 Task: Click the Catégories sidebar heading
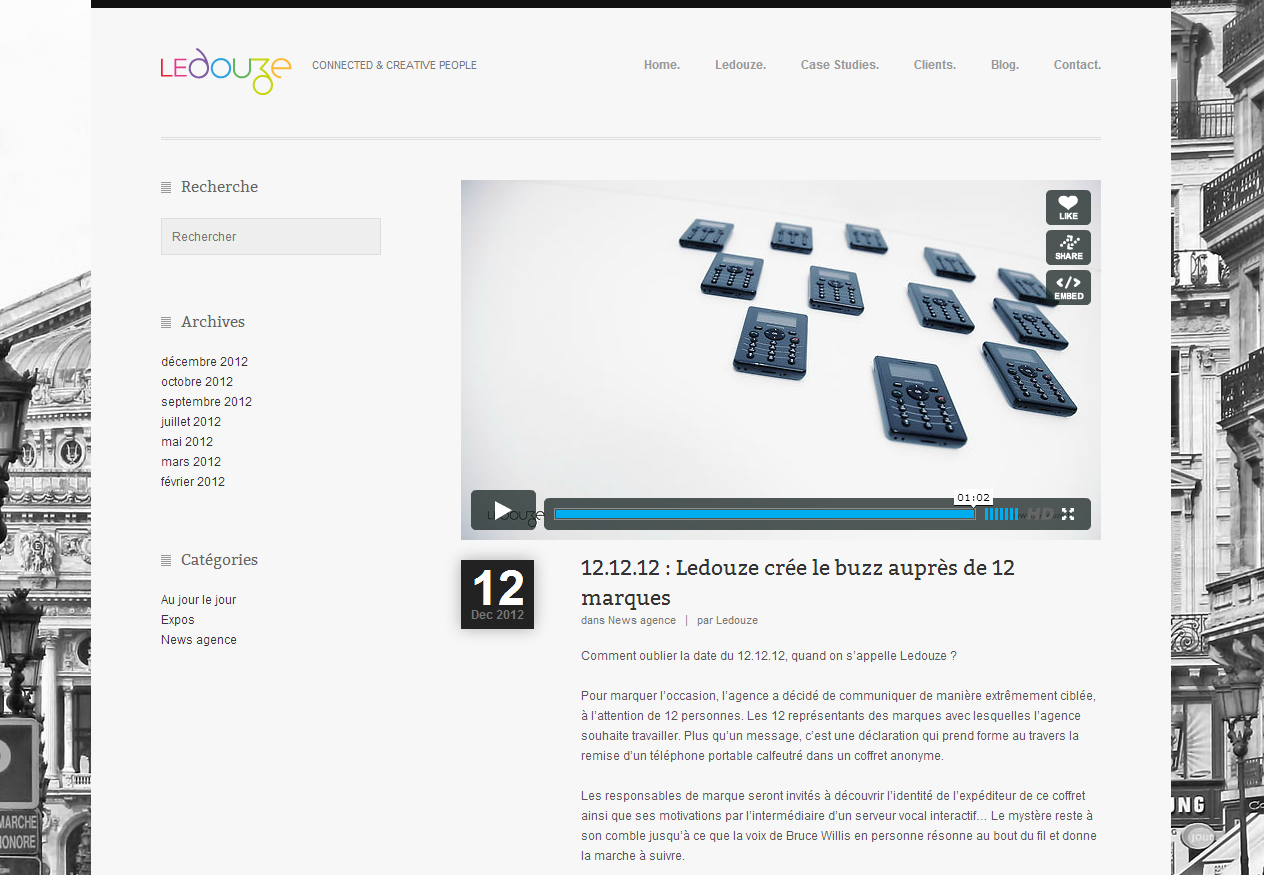[219, 560]
